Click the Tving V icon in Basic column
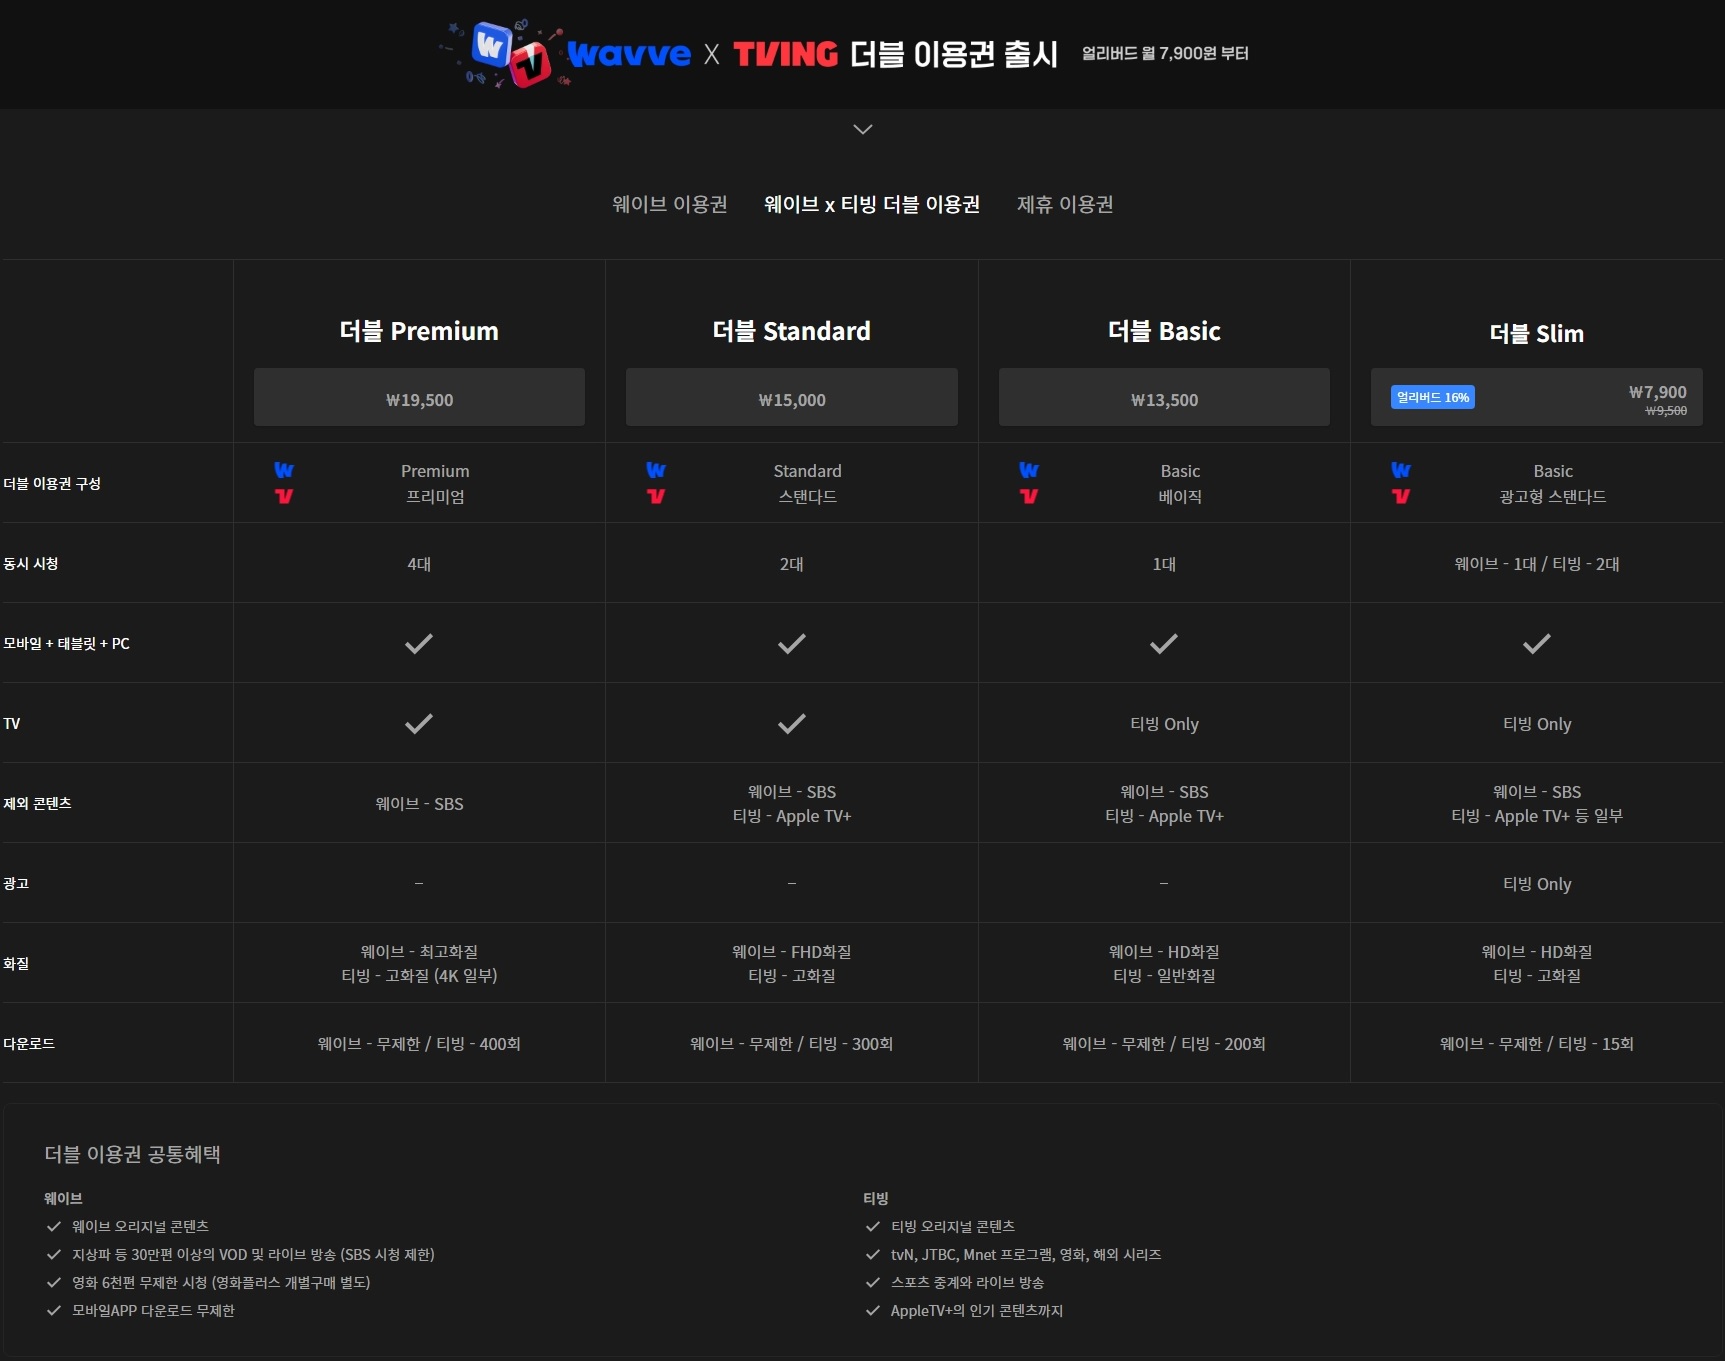 [1029, 496]
